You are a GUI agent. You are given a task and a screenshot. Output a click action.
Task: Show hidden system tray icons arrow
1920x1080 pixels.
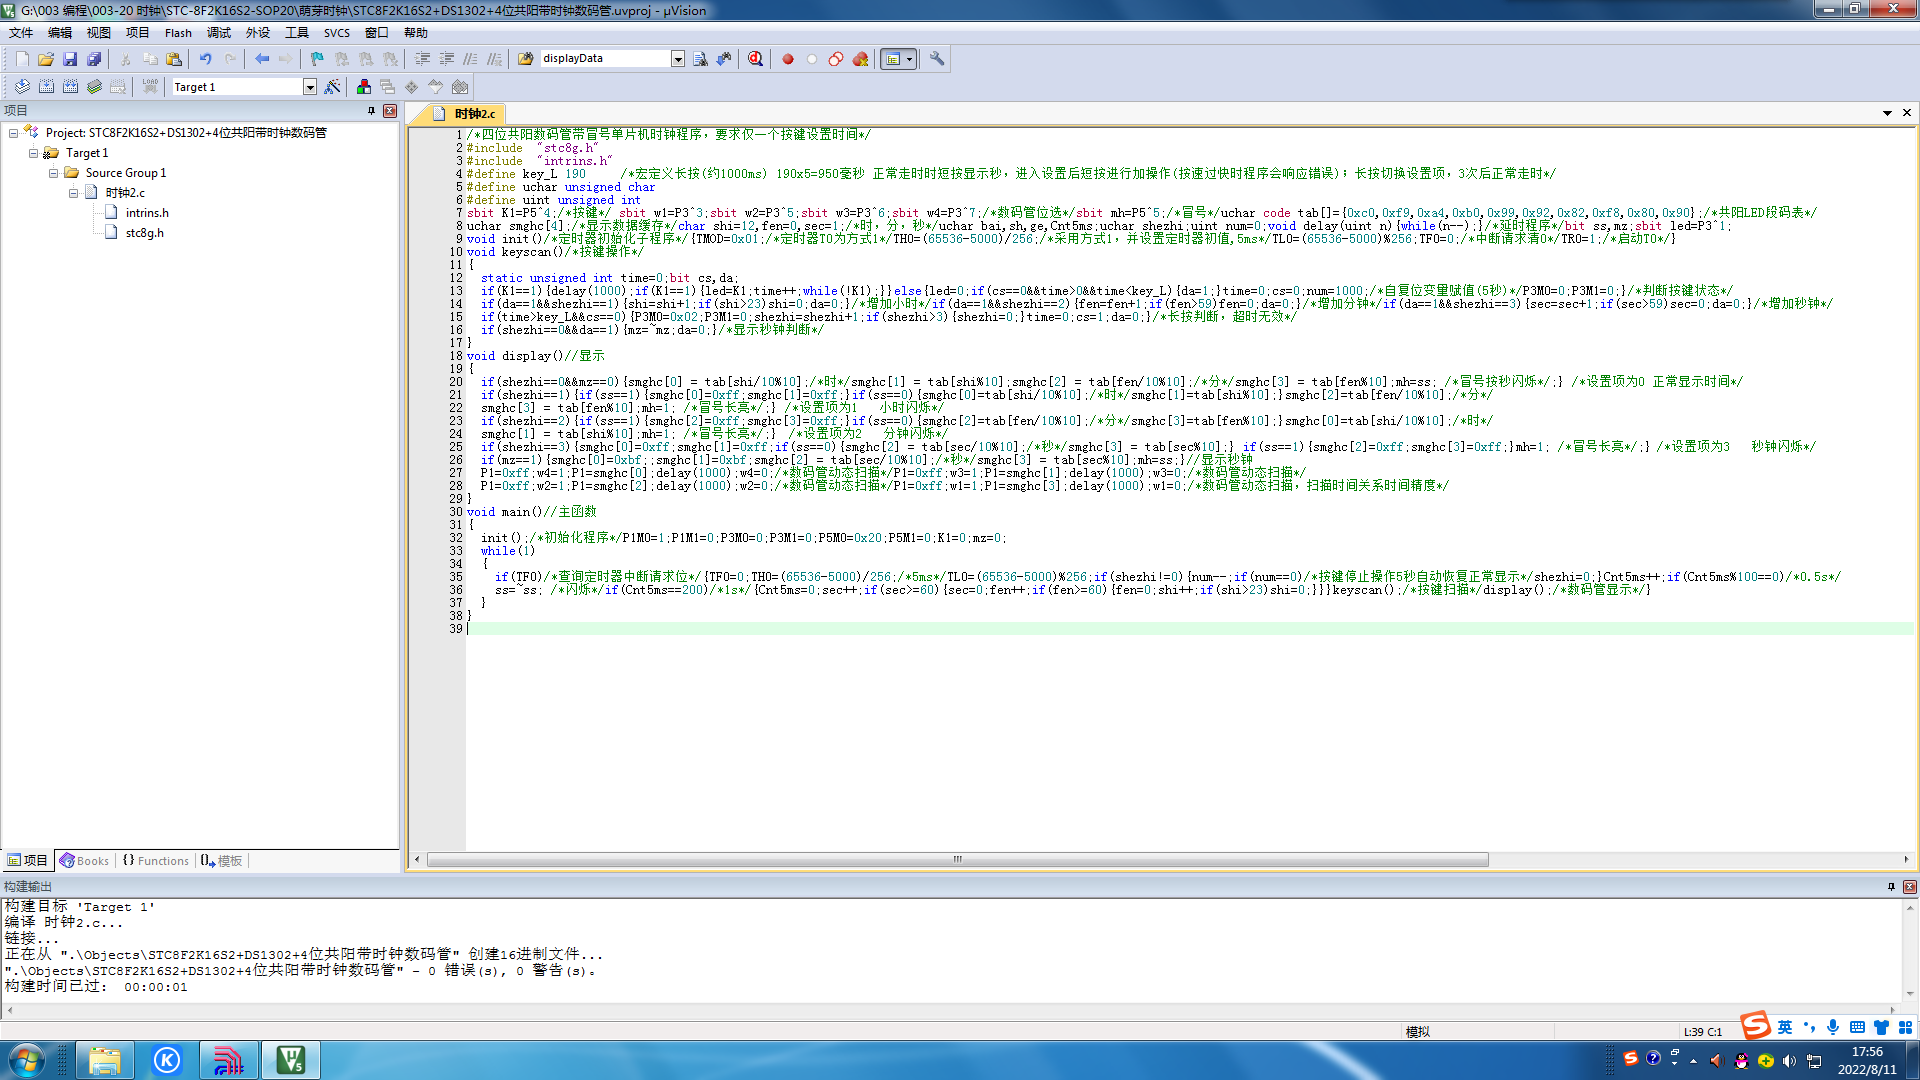[x=1693, y=1061]
